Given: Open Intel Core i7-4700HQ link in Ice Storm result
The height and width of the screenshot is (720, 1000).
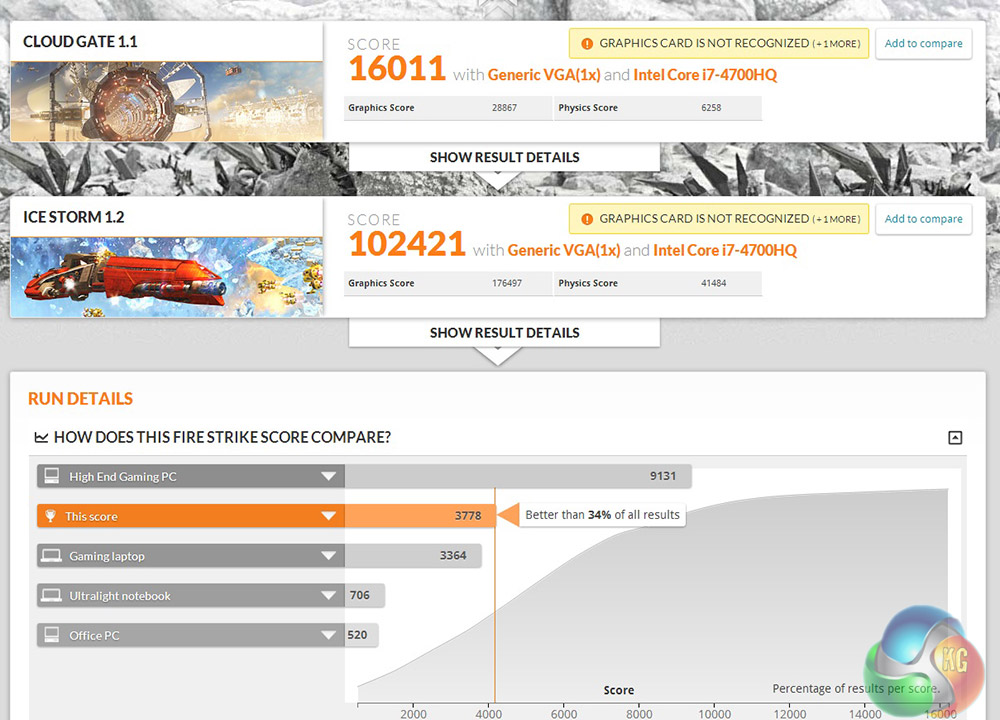Looking at the screenshot, I should (724, 251).
